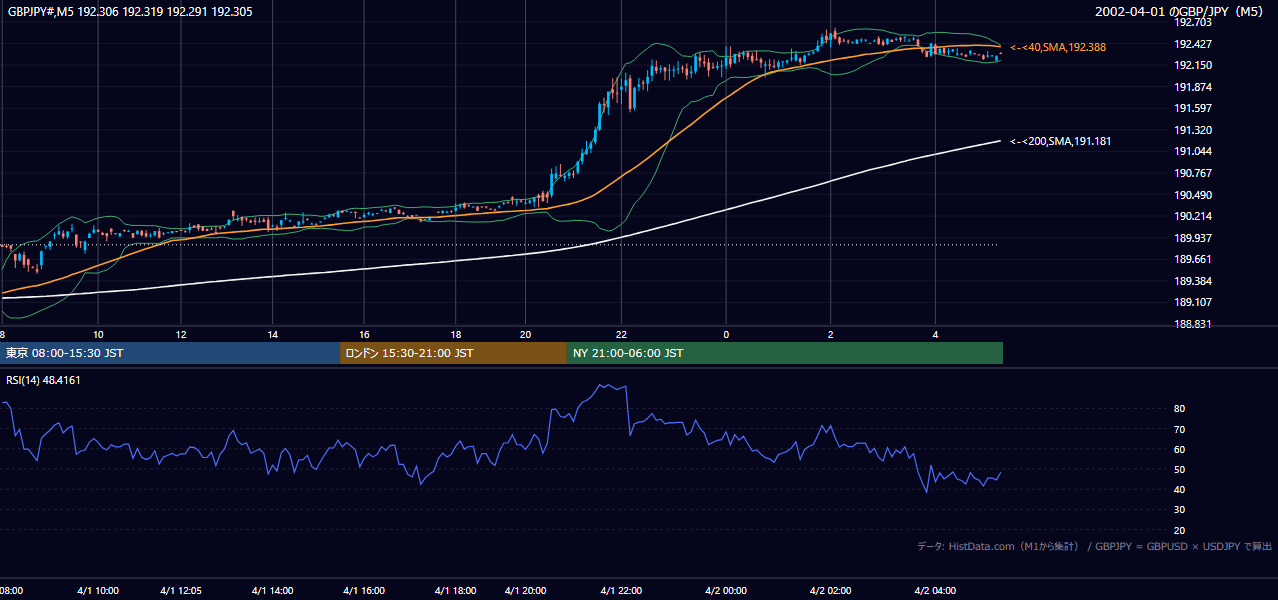Click the 4/1 10:00 bottom date label
1278x600 pixels.
(98, 591)
